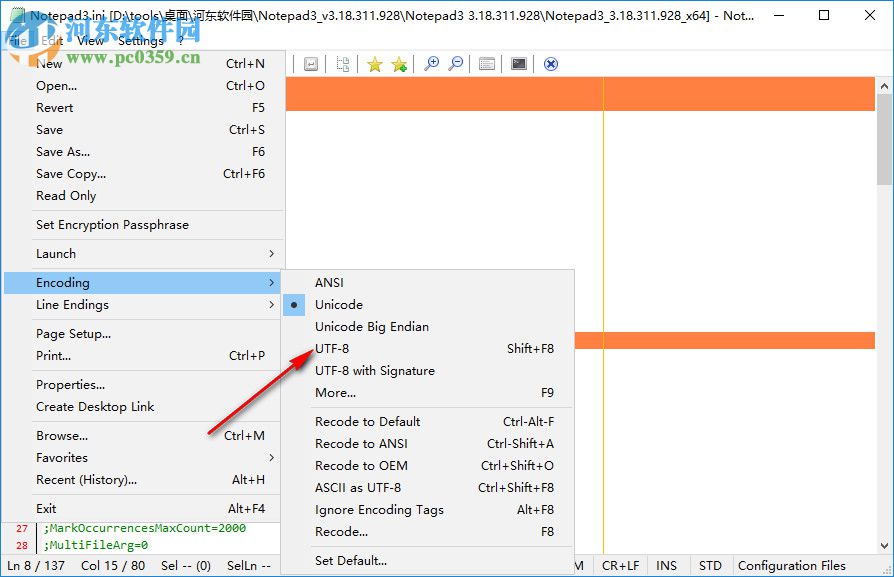Image resolution: width=894 pixels, height=577 pixels.
Task: Click STD indicator in the status bar
Action: click(x=710, y=566)
